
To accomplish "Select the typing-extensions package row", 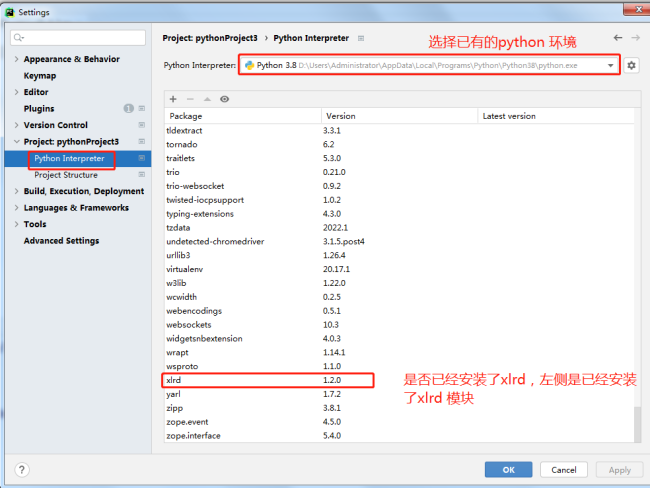I will point(399,214).
